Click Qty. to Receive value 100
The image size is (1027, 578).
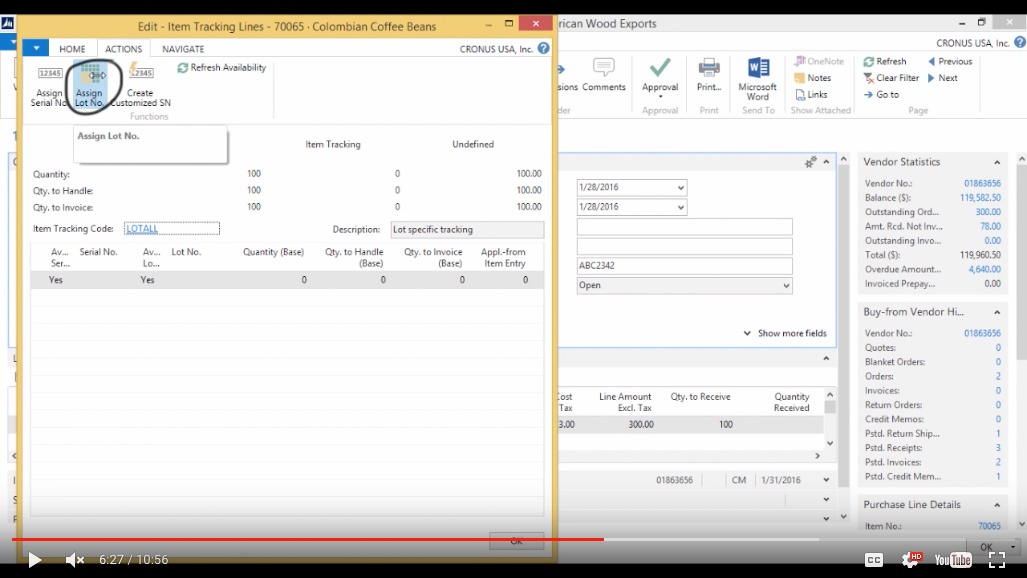coord(726,424)
